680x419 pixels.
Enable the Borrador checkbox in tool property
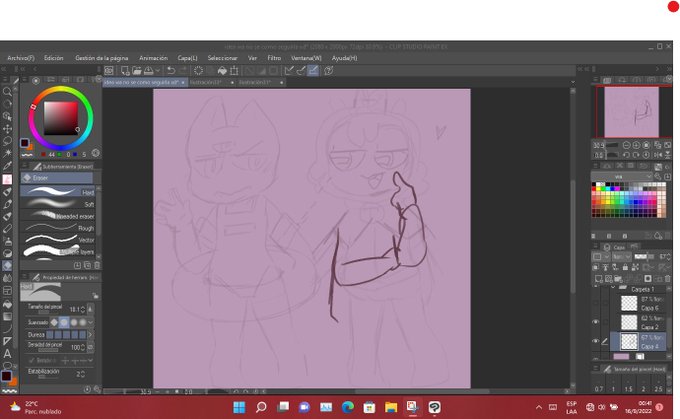[x=31, y=360]
